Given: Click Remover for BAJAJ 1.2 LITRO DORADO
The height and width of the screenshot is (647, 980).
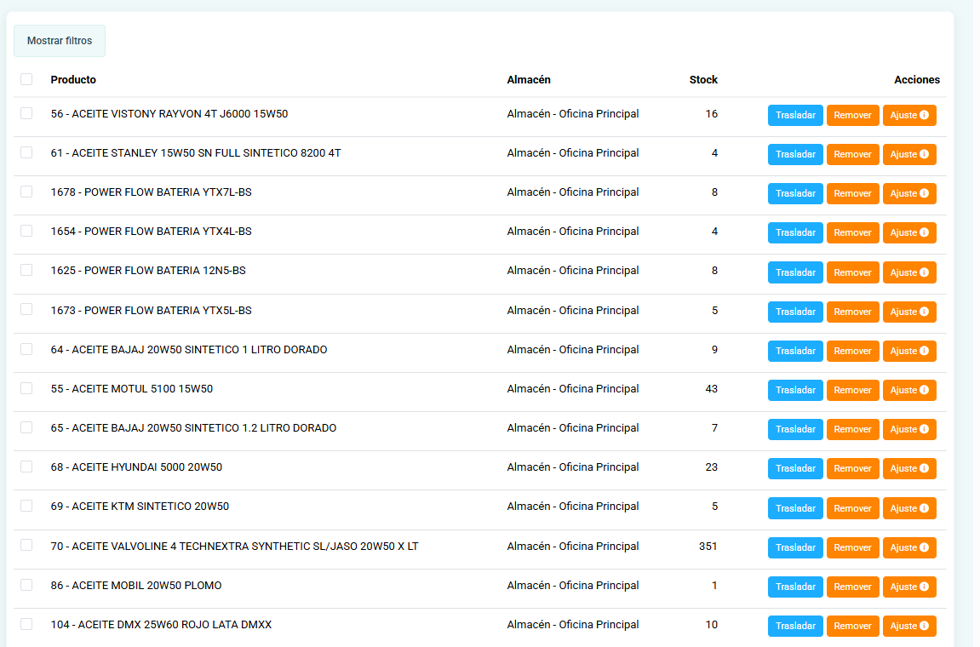Looking at the screenshot, I should 852,429.
